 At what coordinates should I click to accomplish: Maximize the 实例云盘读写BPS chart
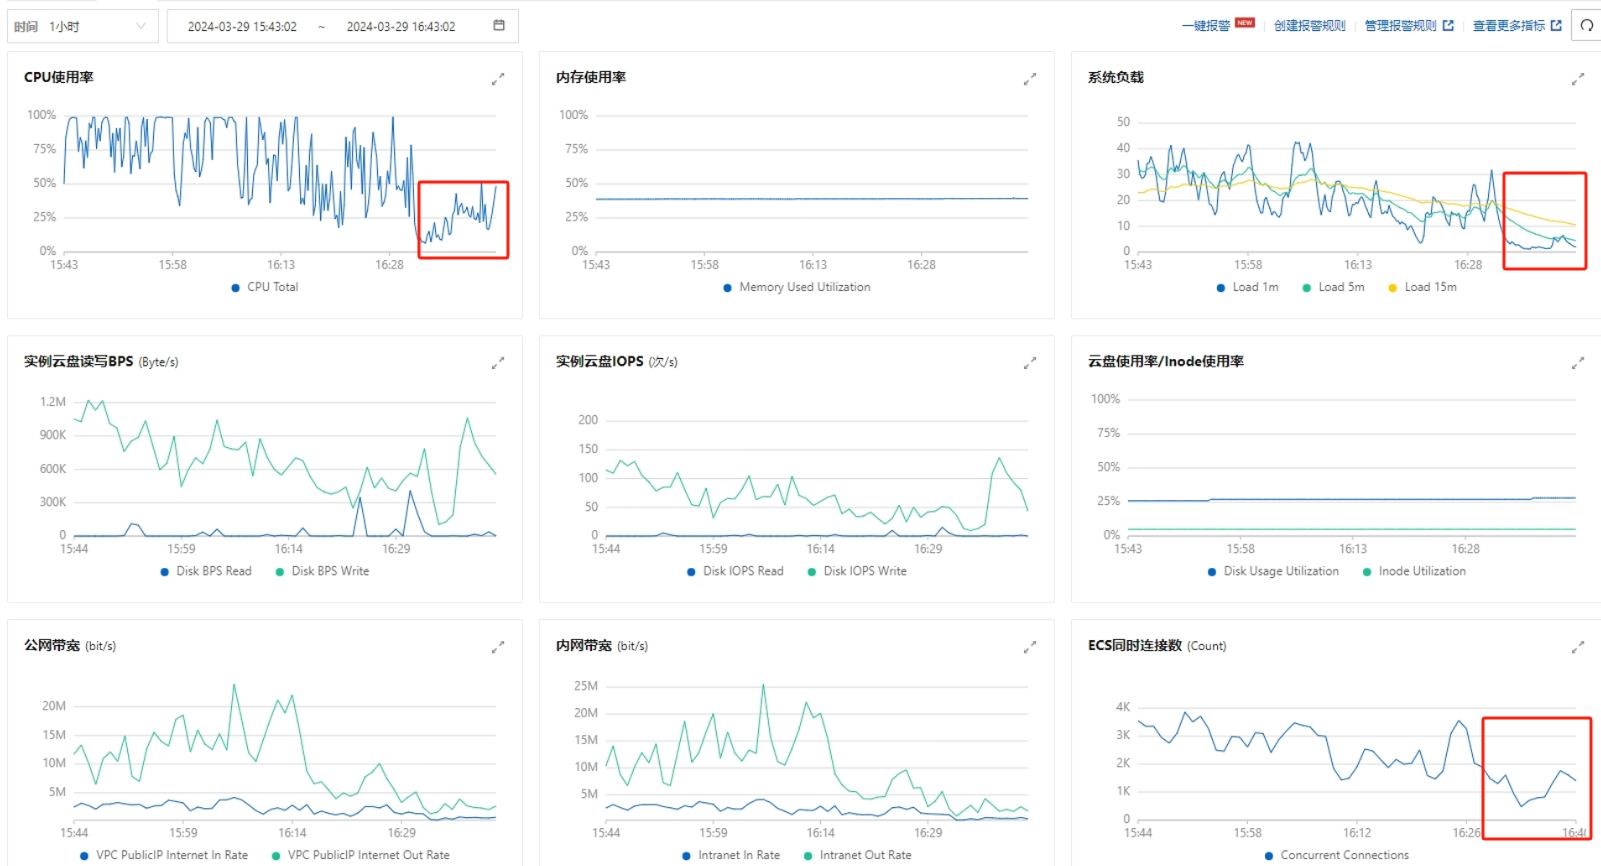pos(498,363)
